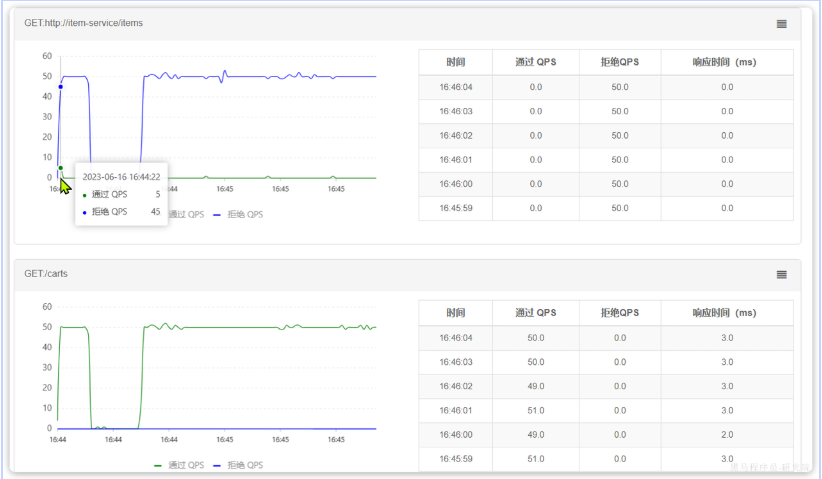Toggle the 通过 QPS legend in the carts chart

tap(183, 465)
